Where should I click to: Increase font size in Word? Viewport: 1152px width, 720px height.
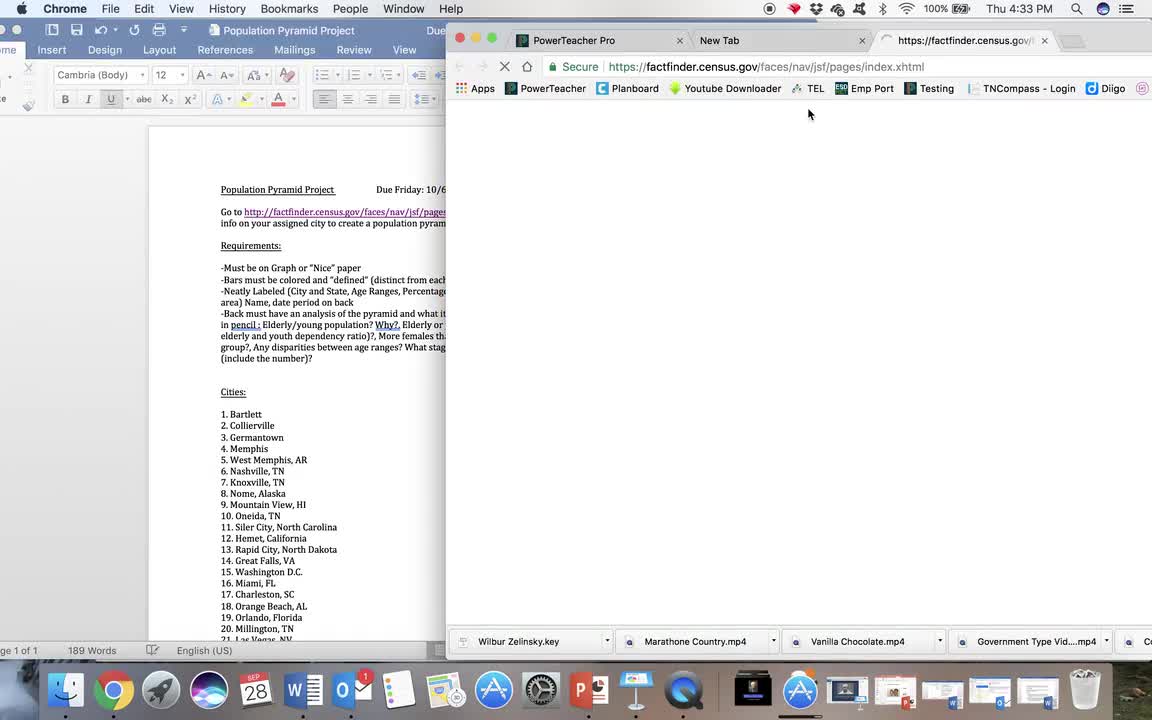click(x=203, y=75)
